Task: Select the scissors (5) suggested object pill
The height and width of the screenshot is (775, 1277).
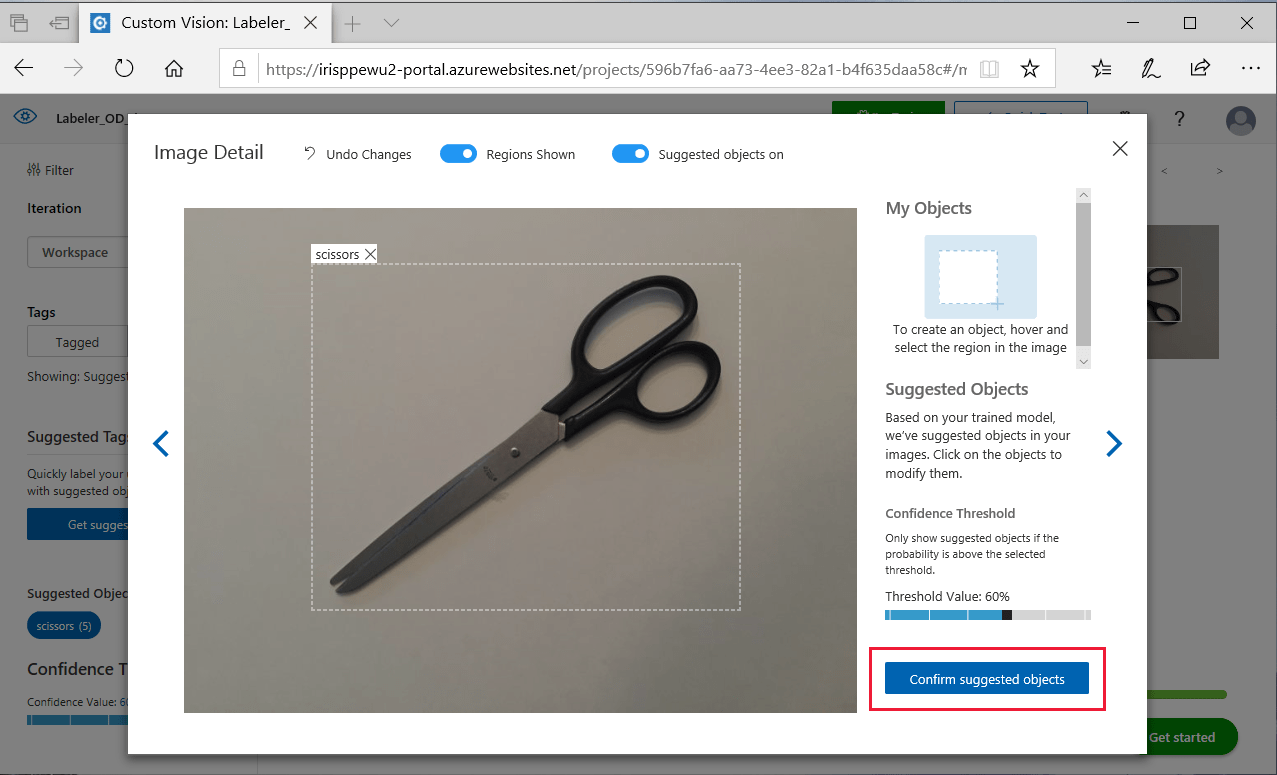Action: 63,625
